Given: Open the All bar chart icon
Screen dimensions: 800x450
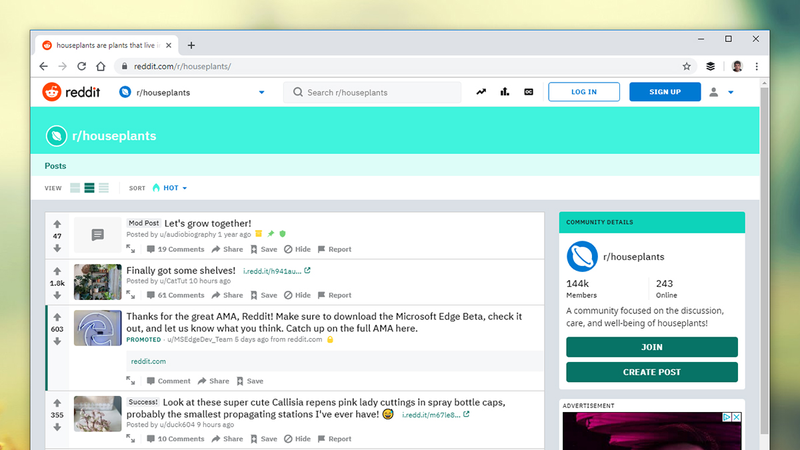Looking at the screenshot, I should [505, 92].
